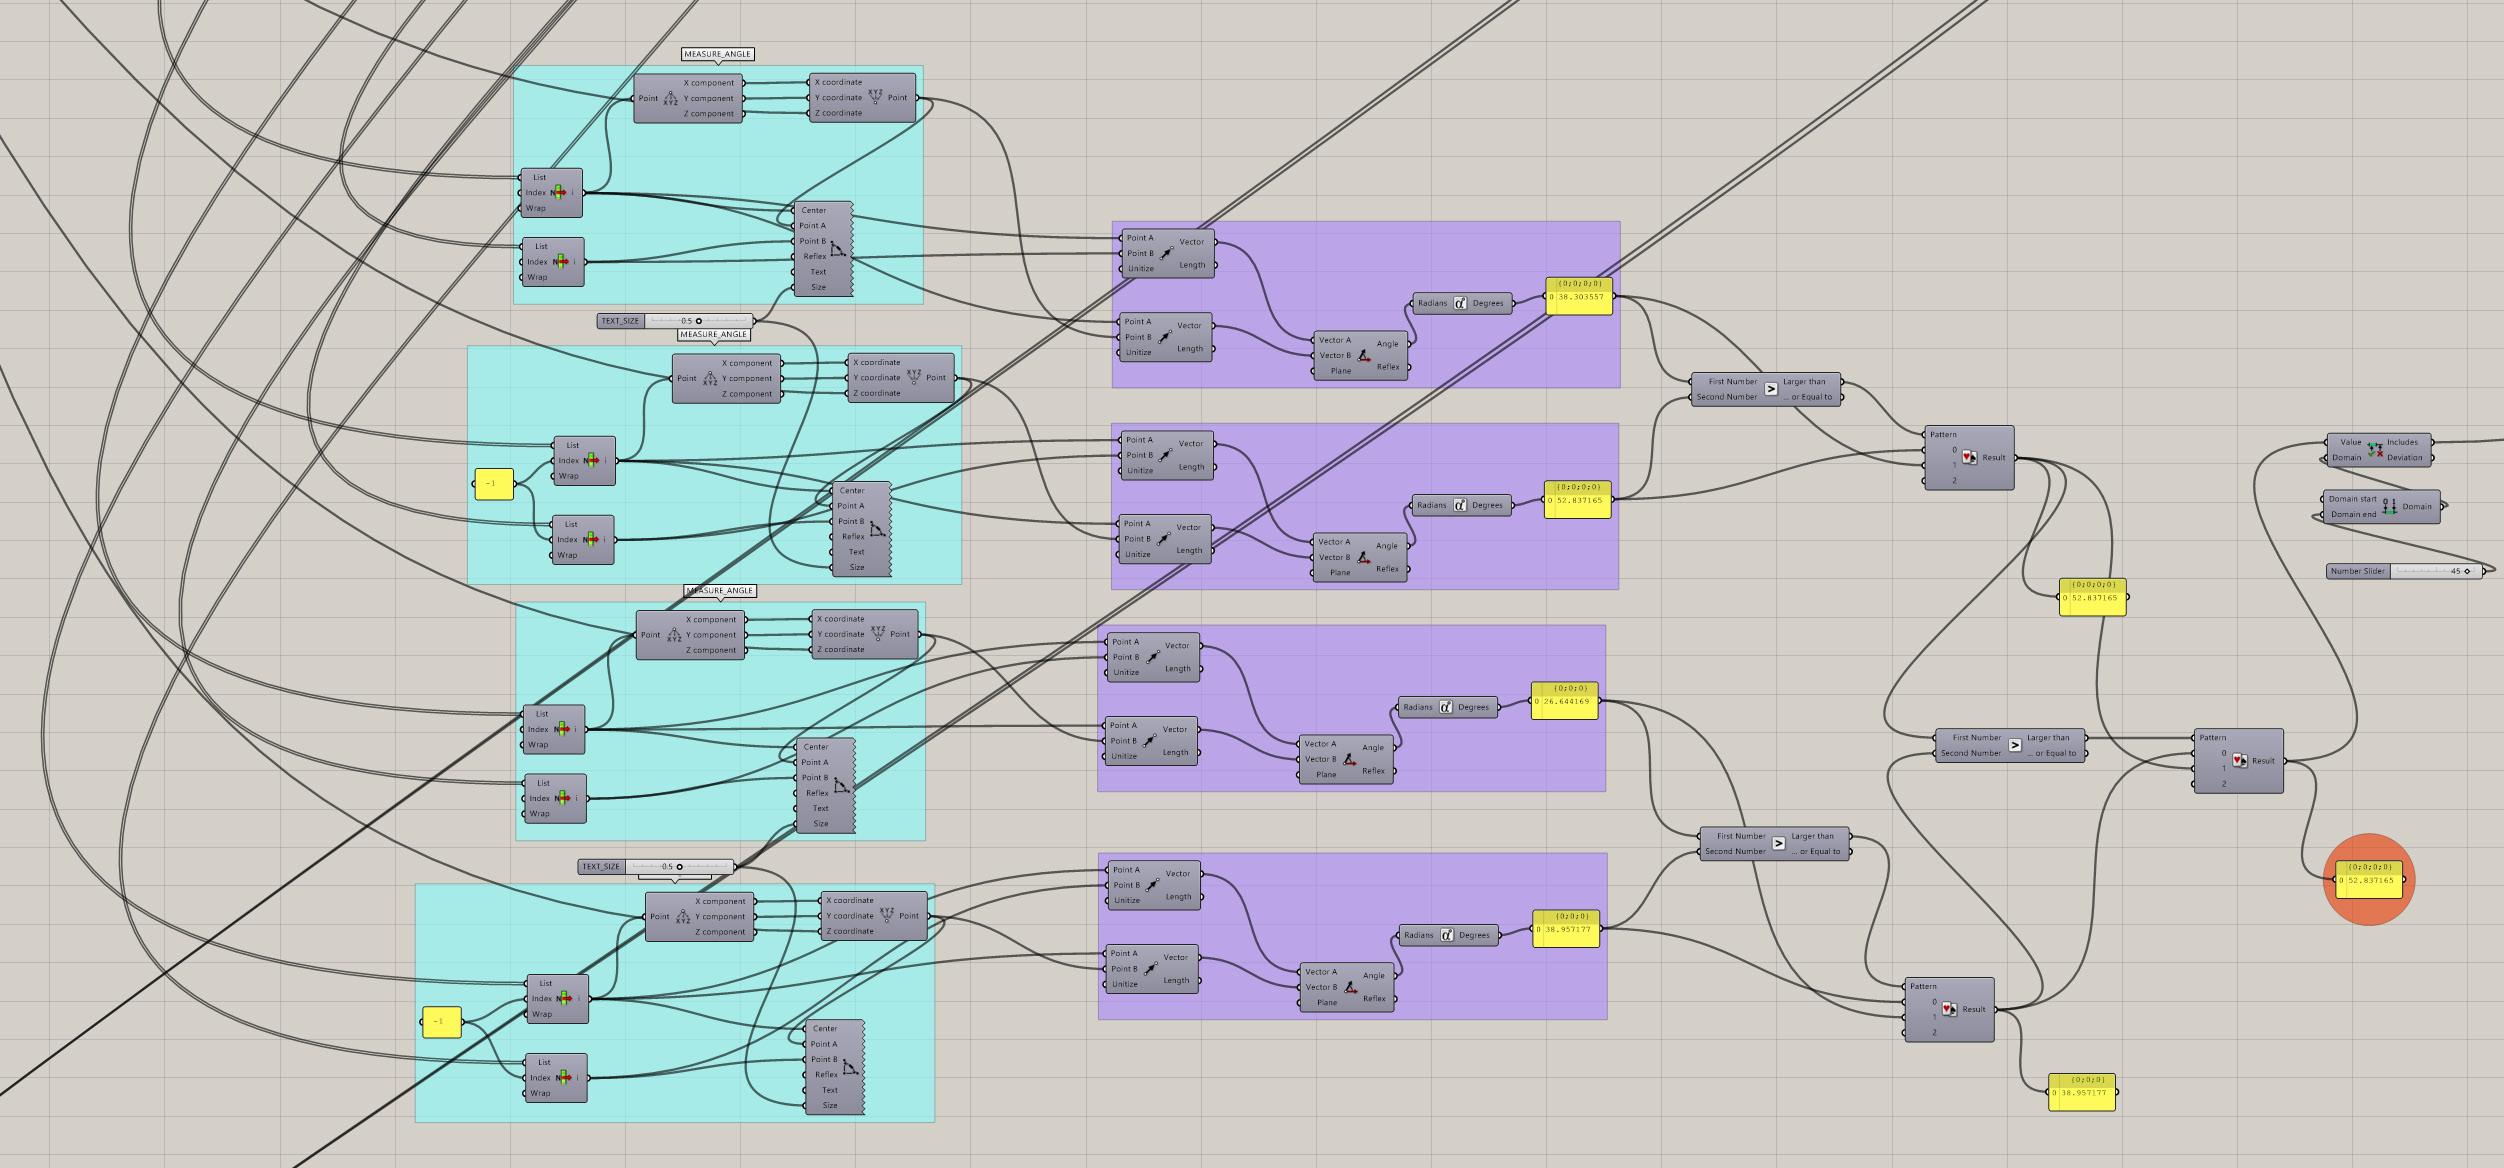Click the Domain output label on Construct Domain
This screenshot has height=1168, width=2504.
tap(2417, 506)
